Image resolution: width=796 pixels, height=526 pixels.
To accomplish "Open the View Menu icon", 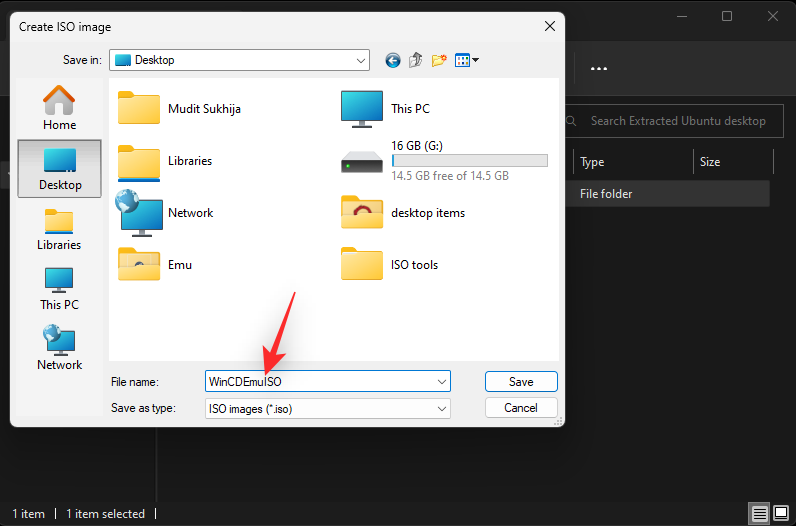I will [x=467, y=60].
